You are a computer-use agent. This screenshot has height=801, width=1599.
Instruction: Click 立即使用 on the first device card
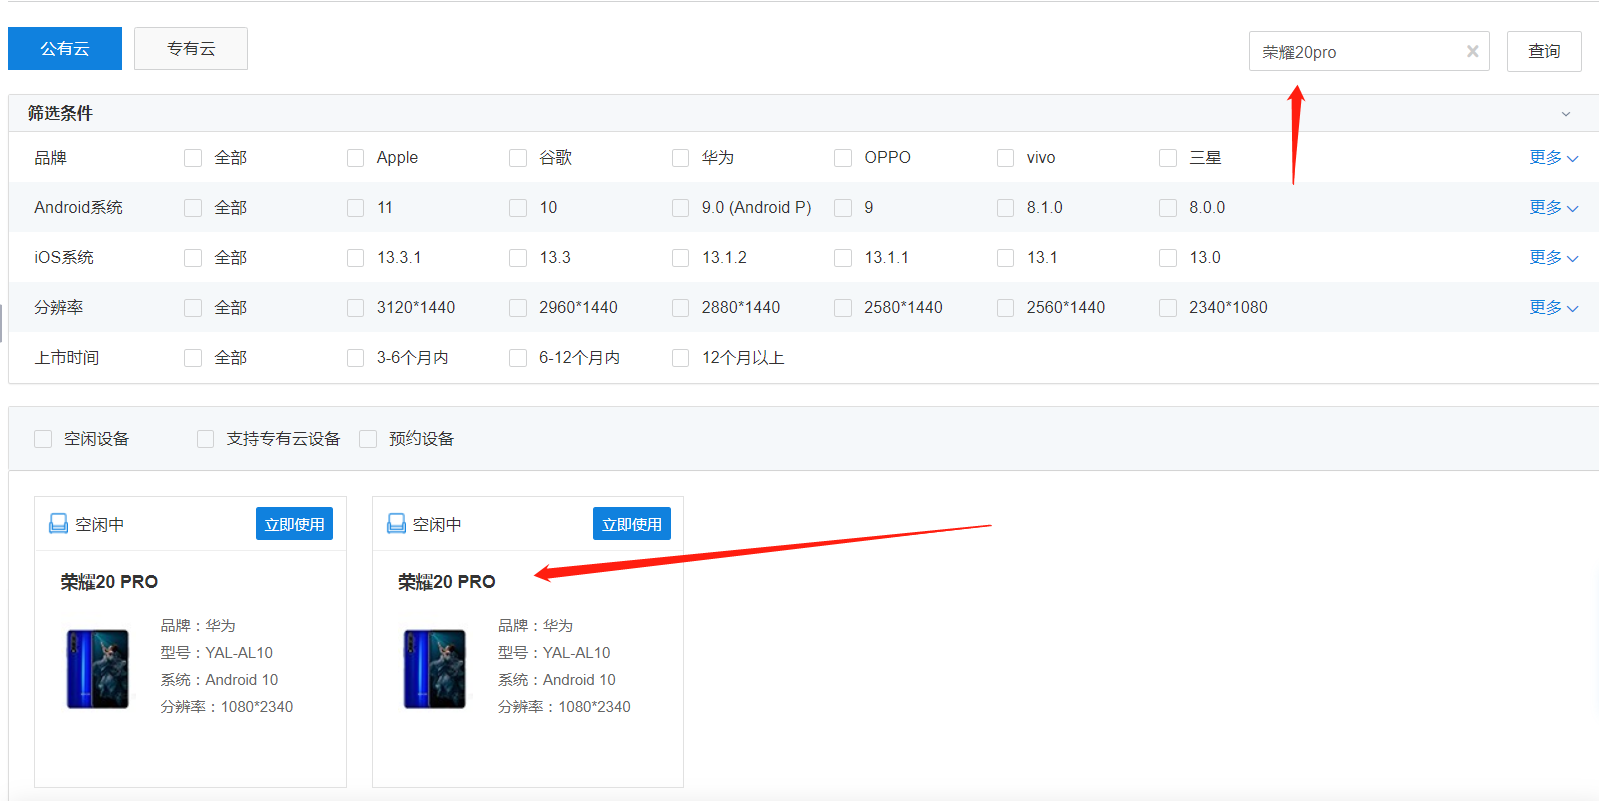(x=294, y=524)
